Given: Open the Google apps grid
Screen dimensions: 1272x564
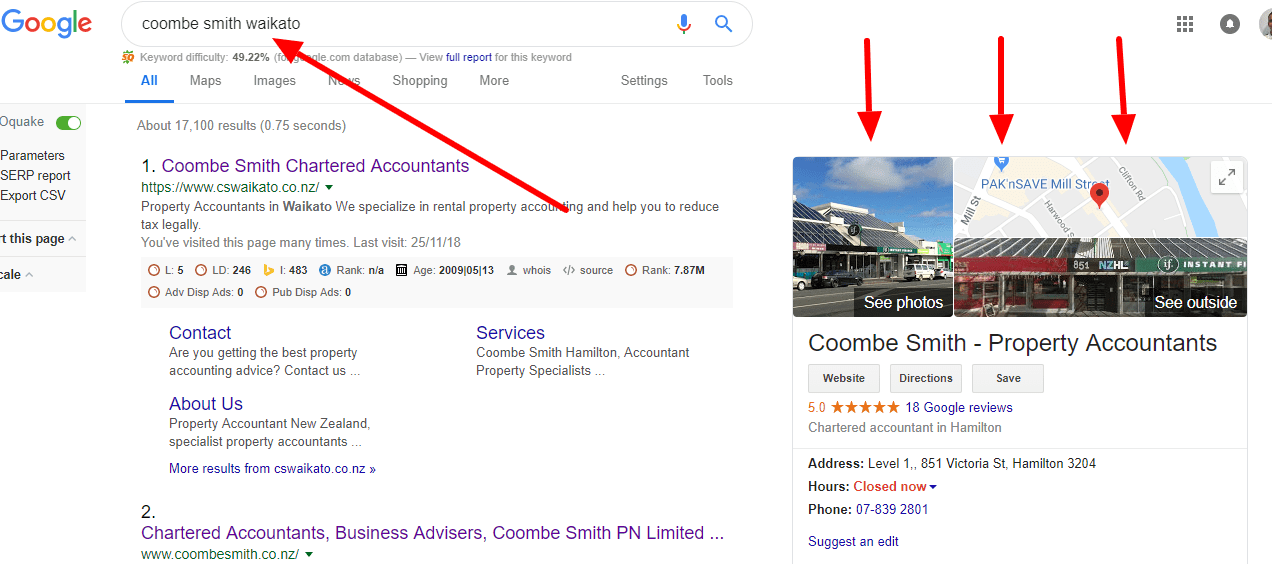Looking at the screenshot, I should pos(1185,24).
